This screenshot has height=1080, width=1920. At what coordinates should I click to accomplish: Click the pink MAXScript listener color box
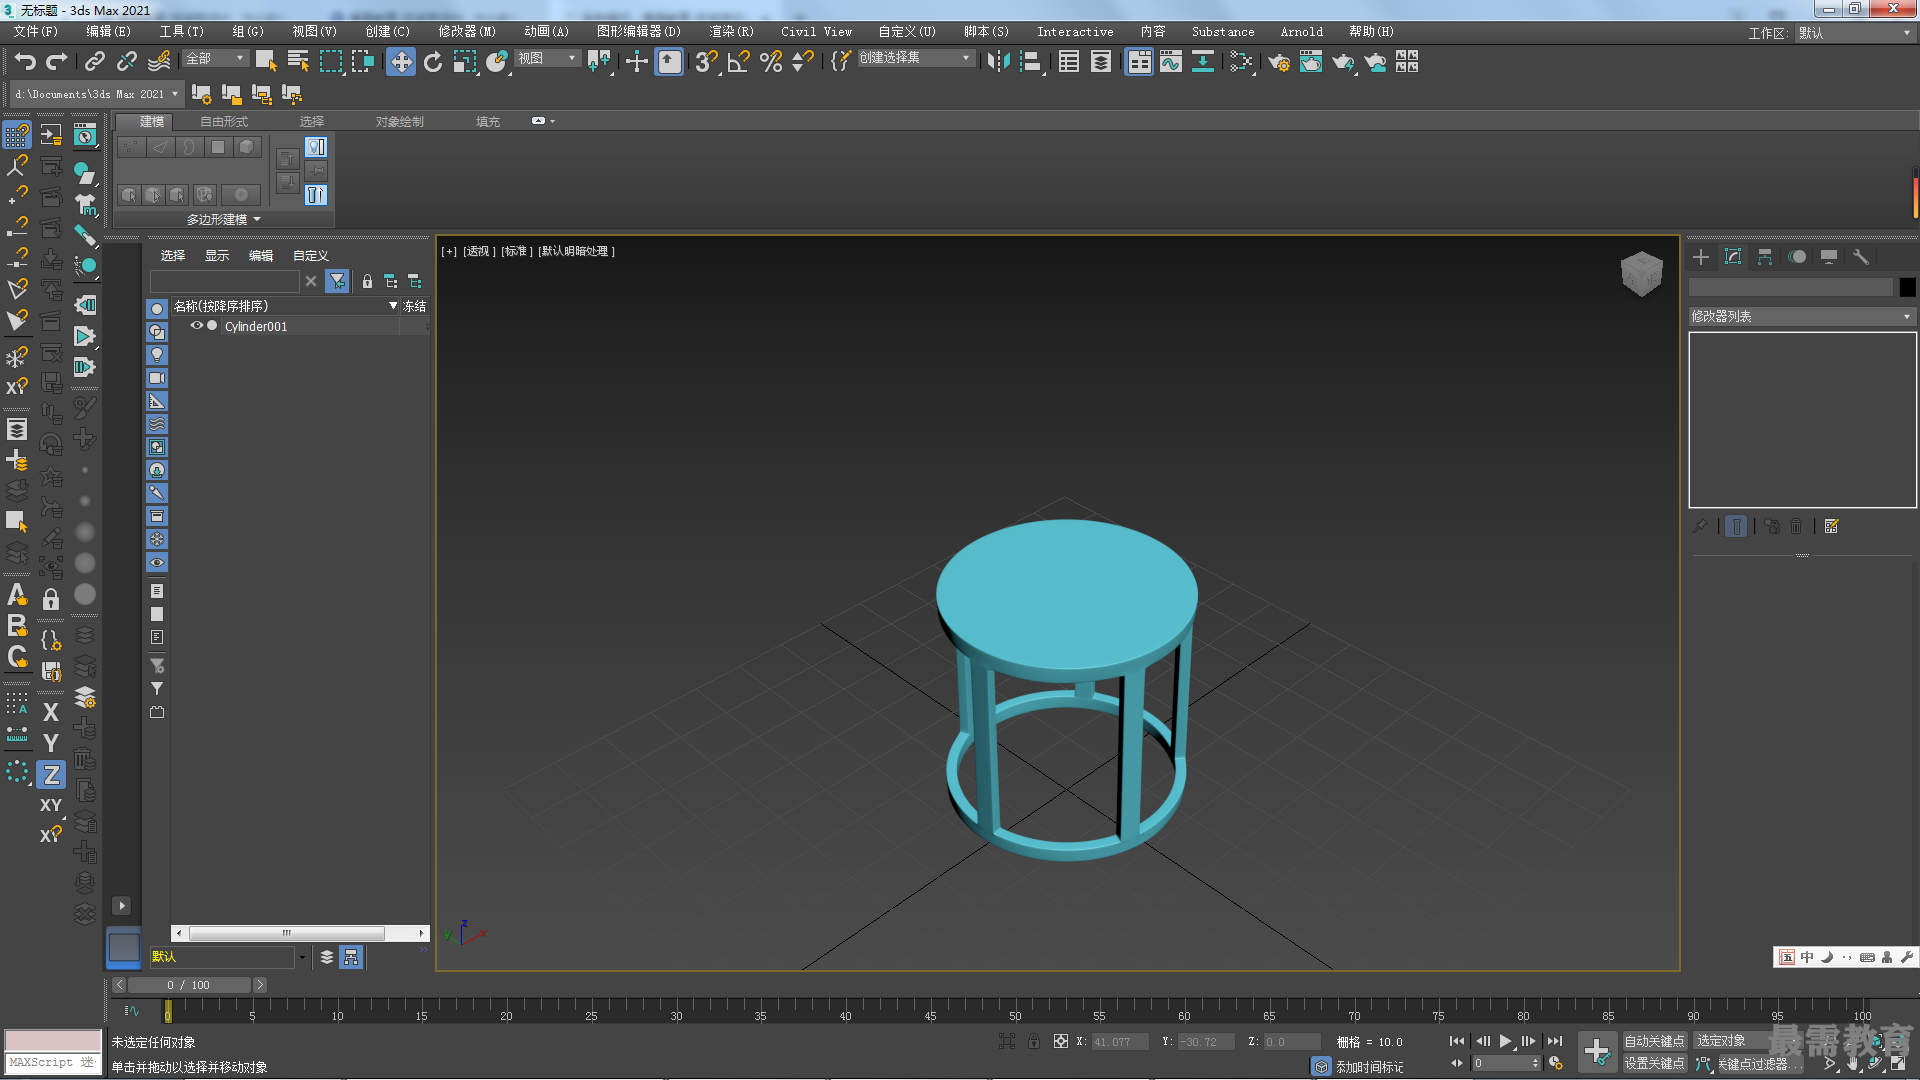pyautogui.click(x=53, y=1041)
